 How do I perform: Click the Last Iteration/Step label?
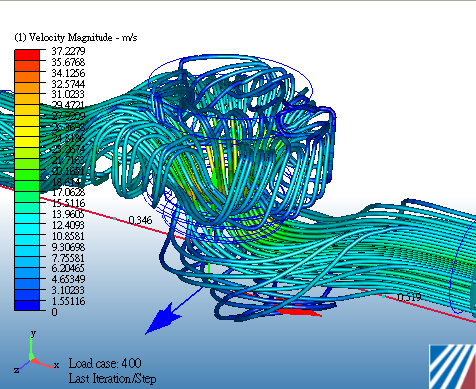[x=112, y=378]
